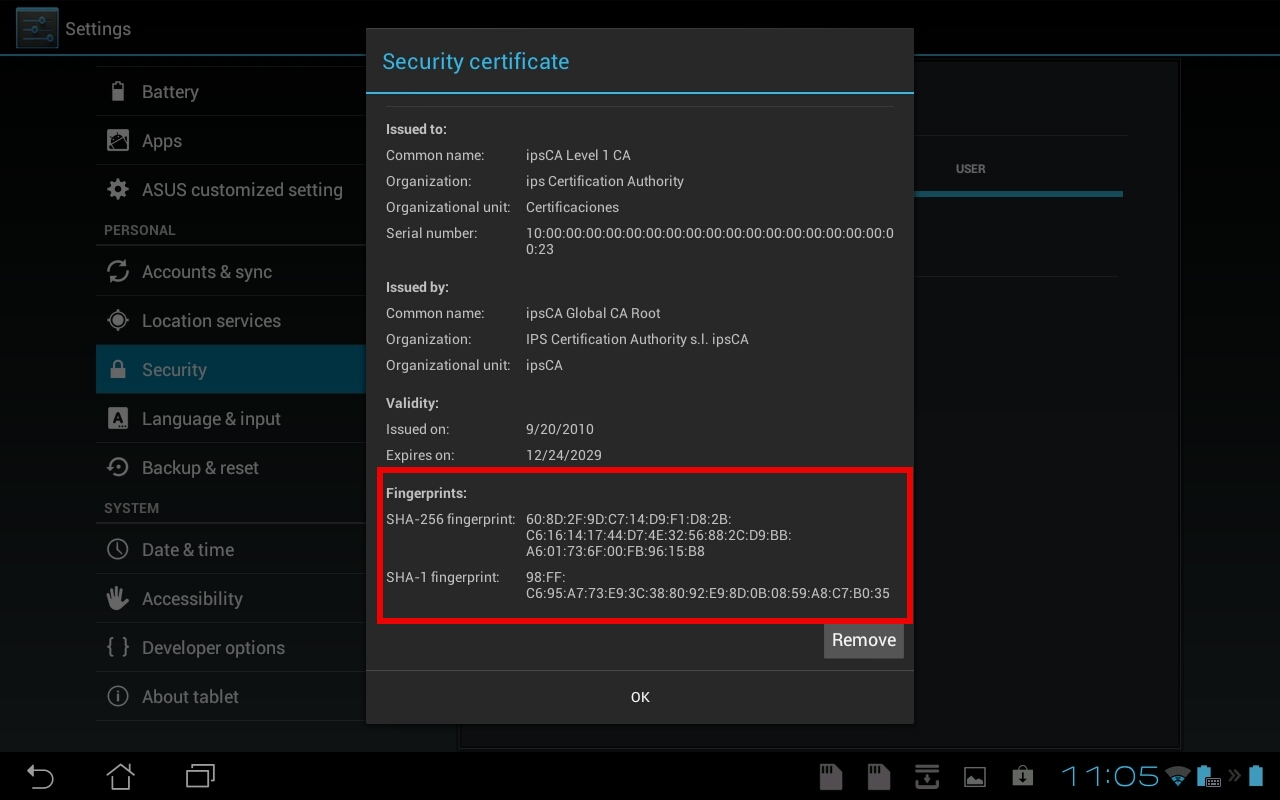Tap the second SD card notification icon
This screenshot has width=1280, height=800.
coord(878,776)
